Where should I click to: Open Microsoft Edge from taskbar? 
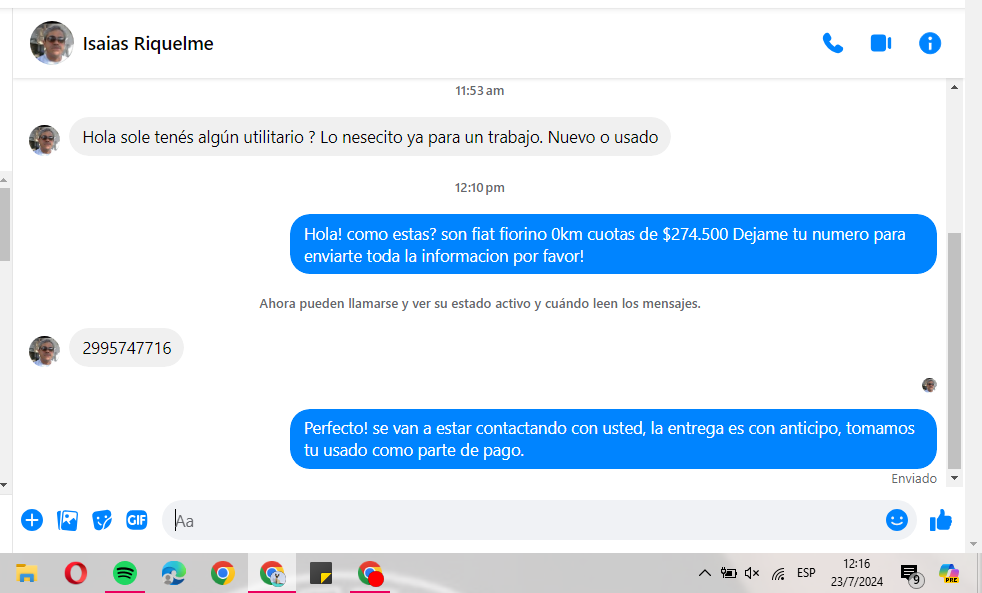pyautogui.click(x=173, y=573)
